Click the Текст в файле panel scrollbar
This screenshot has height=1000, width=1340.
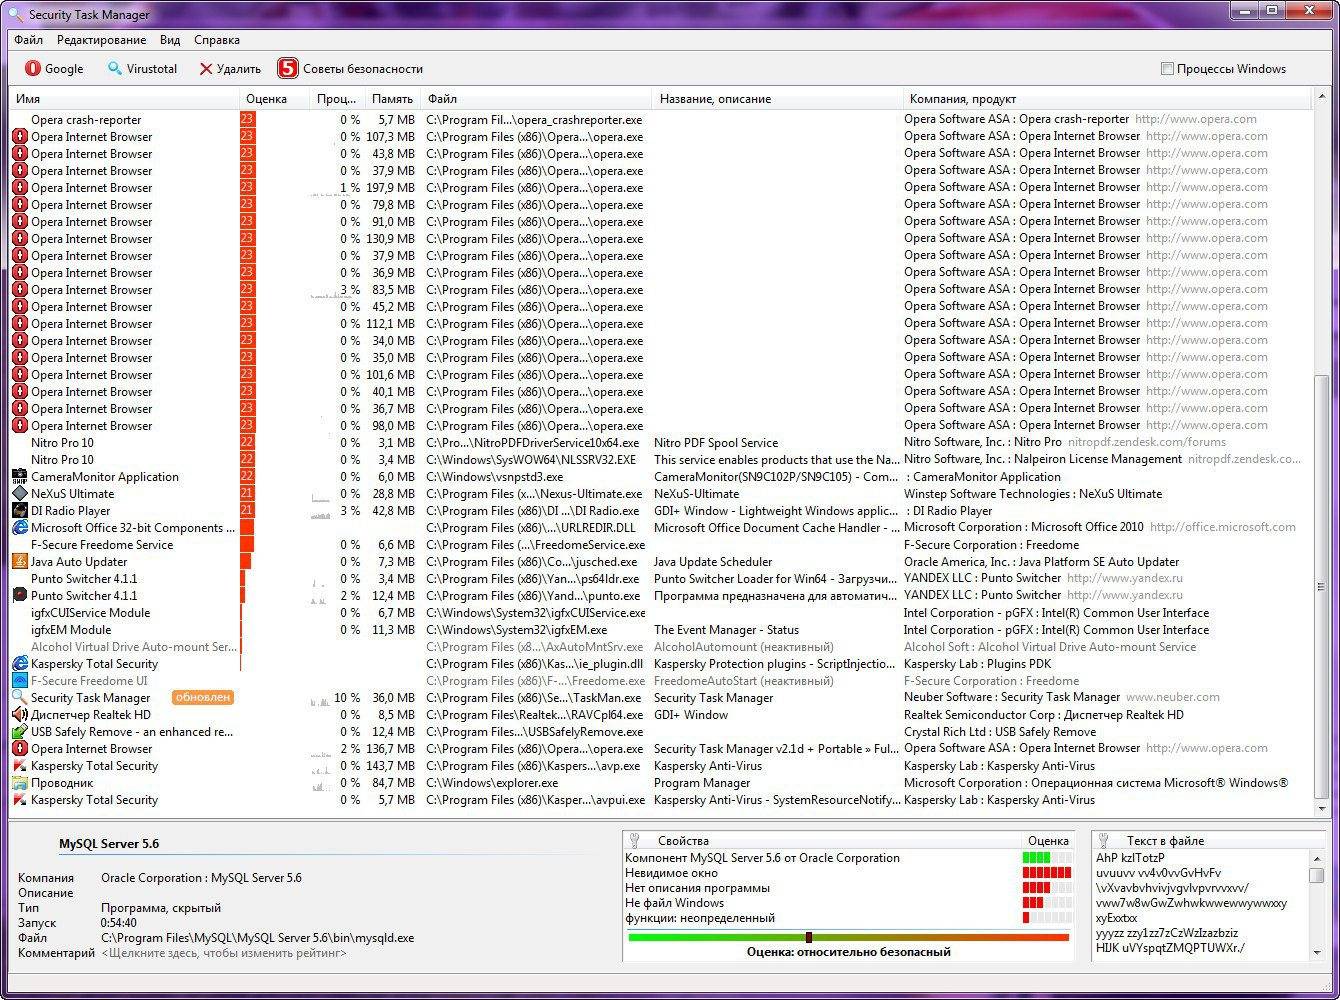click(1316, 905)
